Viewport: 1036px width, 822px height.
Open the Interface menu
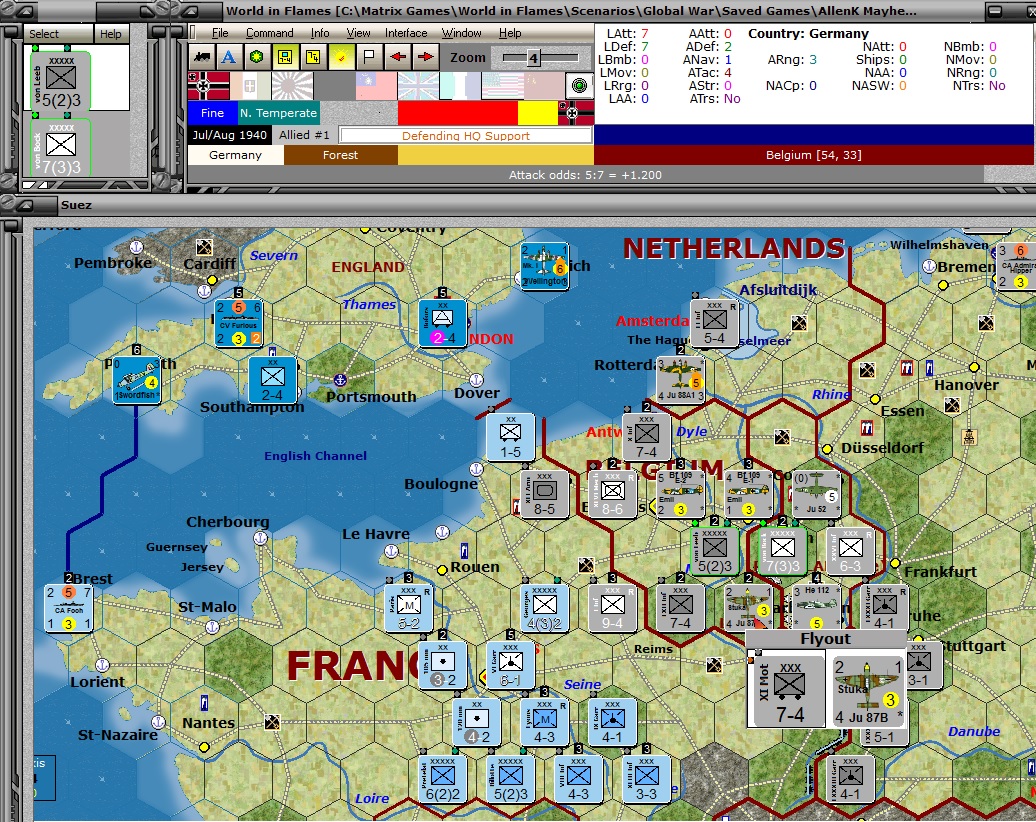(406, 33)
